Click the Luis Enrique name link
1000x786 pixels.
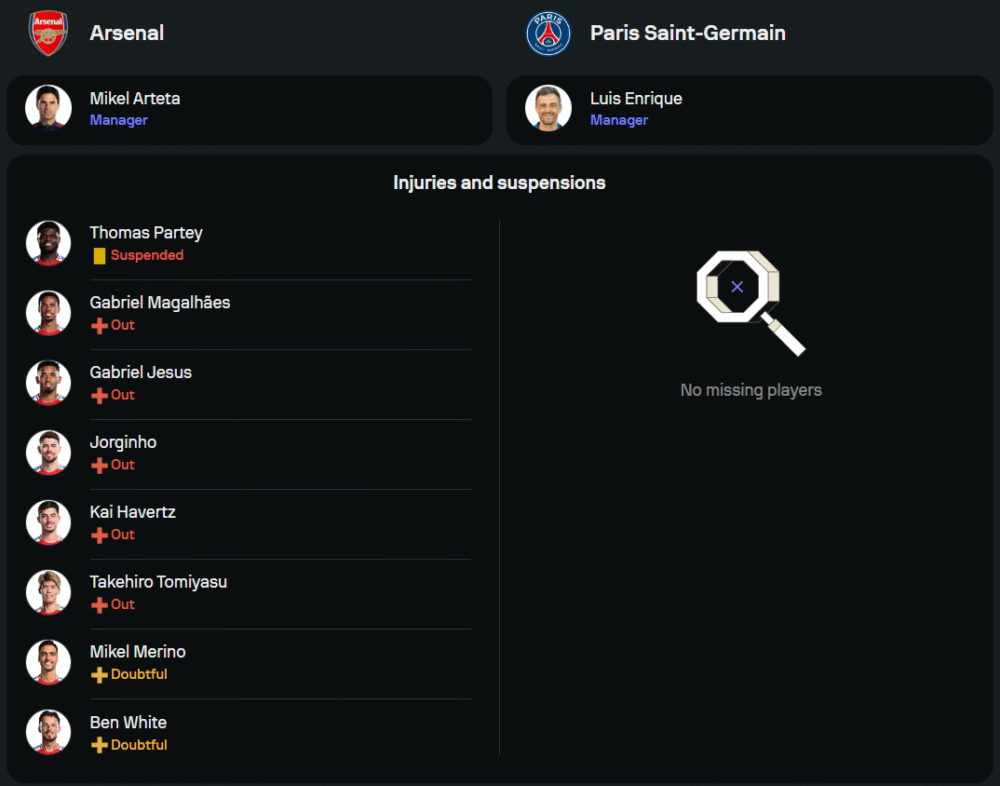[x=636, y=98]
